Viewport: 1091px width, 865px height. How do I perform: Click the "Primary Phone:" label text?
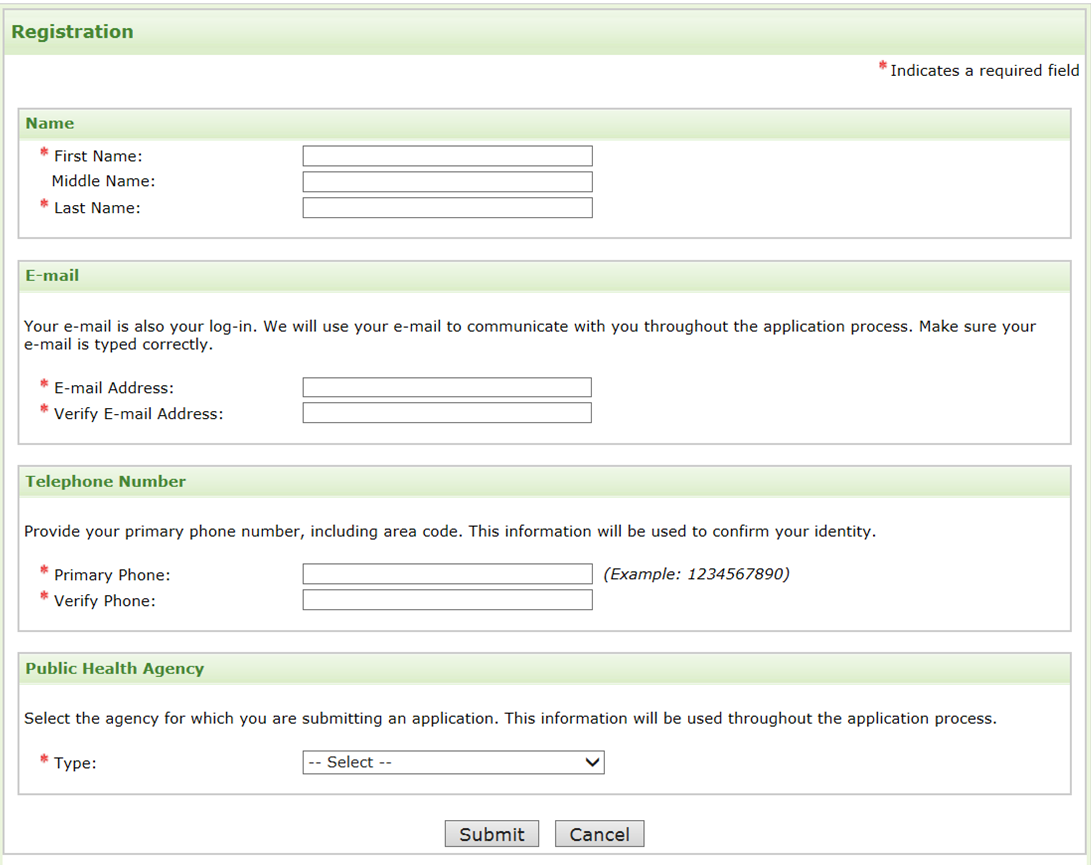[112, 575]
